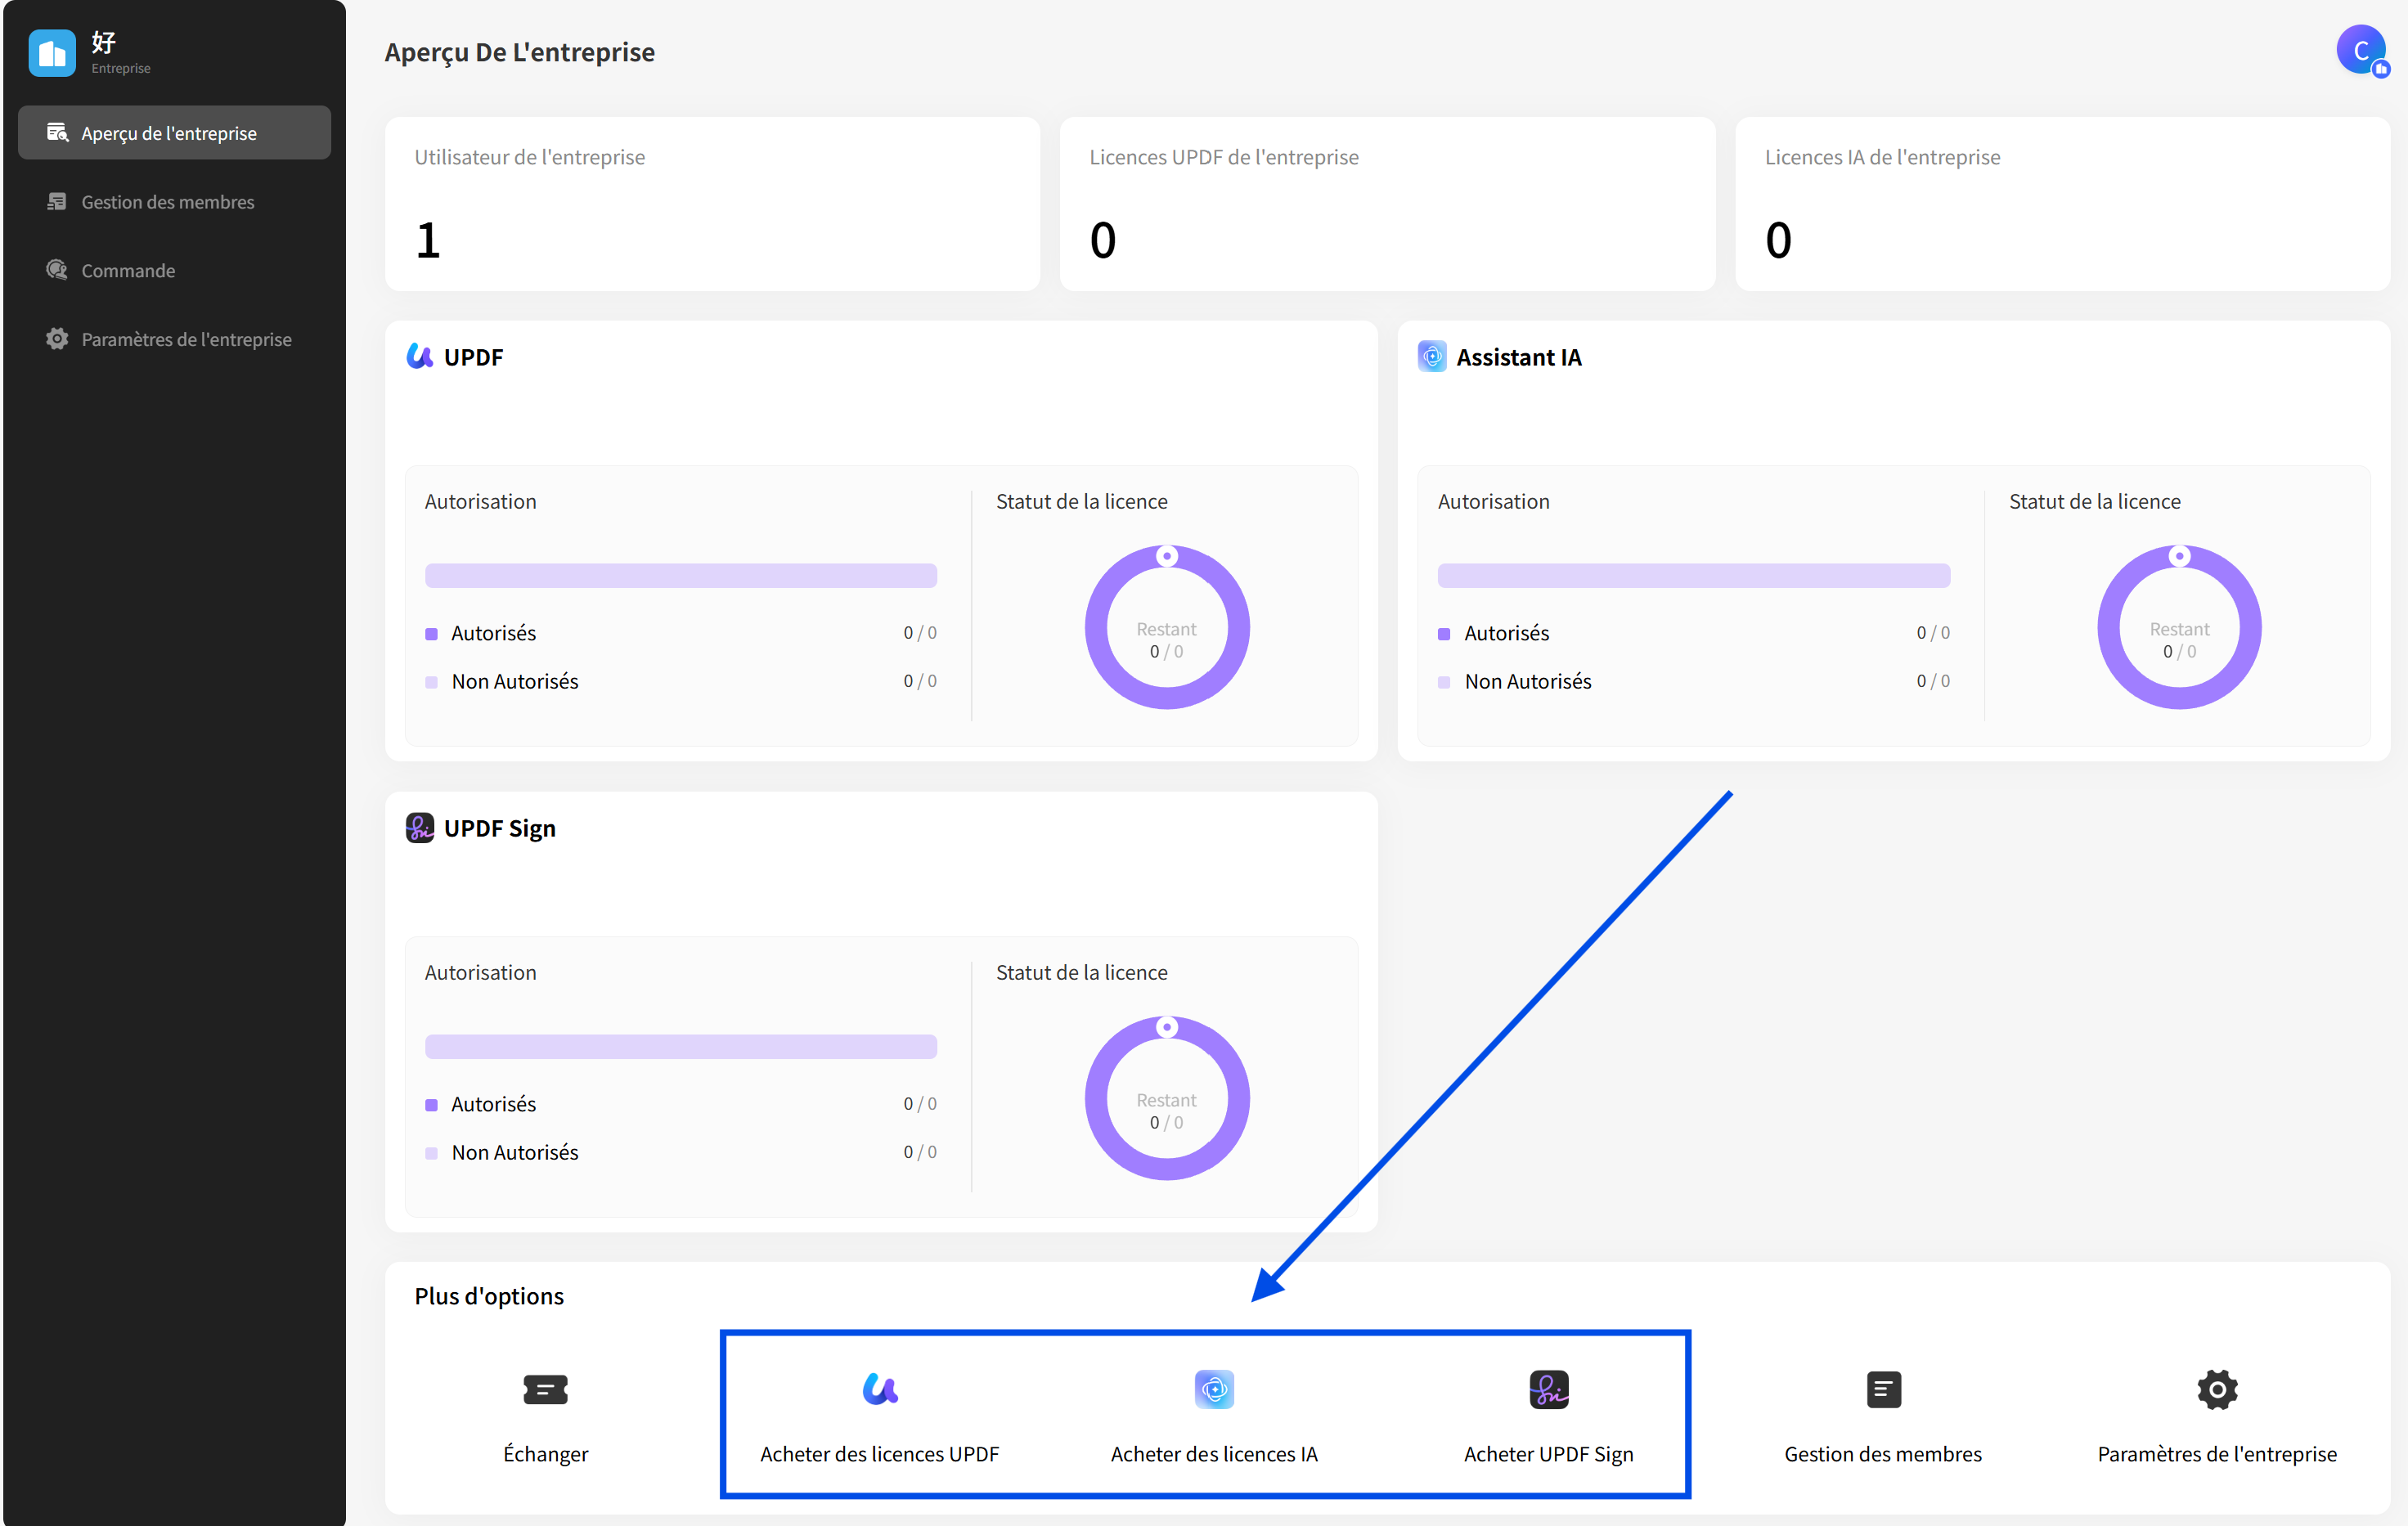Click the Aperçu De L'entreprise page title
This screenshot has height=1526, width=2408.
tap(520, 52)
